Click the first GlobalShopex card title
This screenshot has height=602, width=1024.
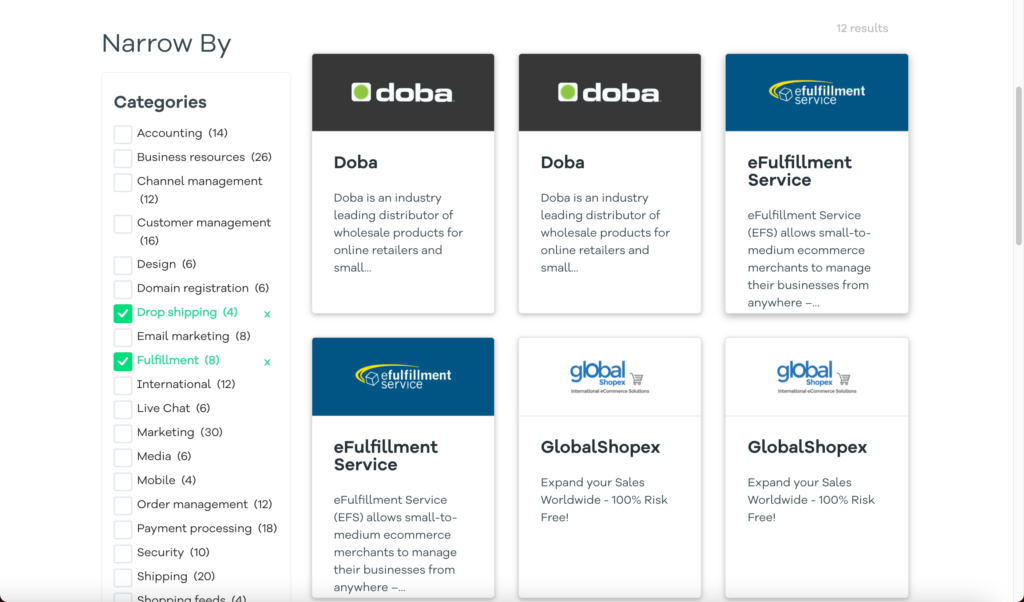pyautogui.click(x=600, y=447)
